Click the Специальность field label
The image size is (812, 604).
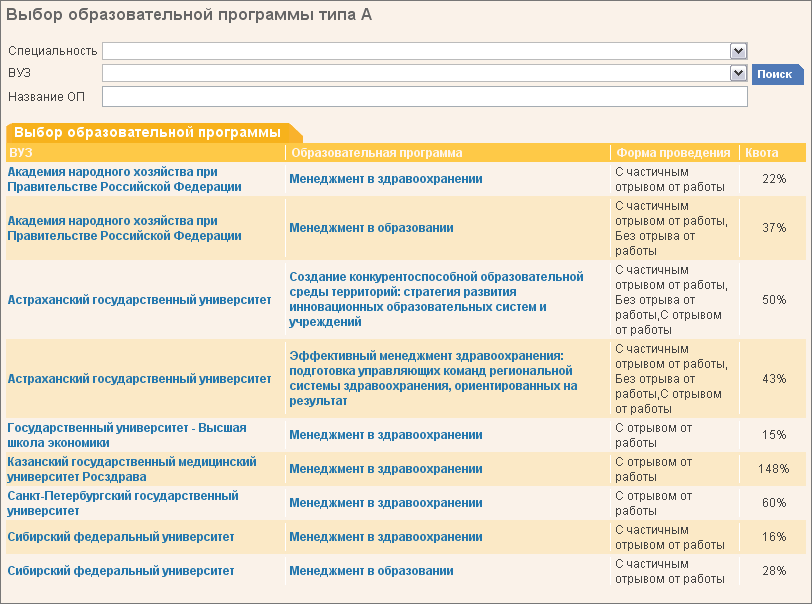pyautogui.click(x=52, y=51)
